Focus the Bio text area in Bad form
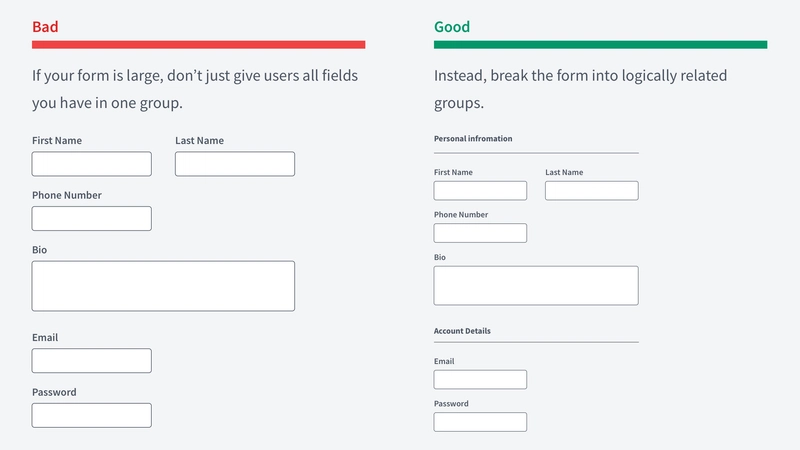This screenshot has height=450, width=800. pyautogui.click(x=163, y=286)
